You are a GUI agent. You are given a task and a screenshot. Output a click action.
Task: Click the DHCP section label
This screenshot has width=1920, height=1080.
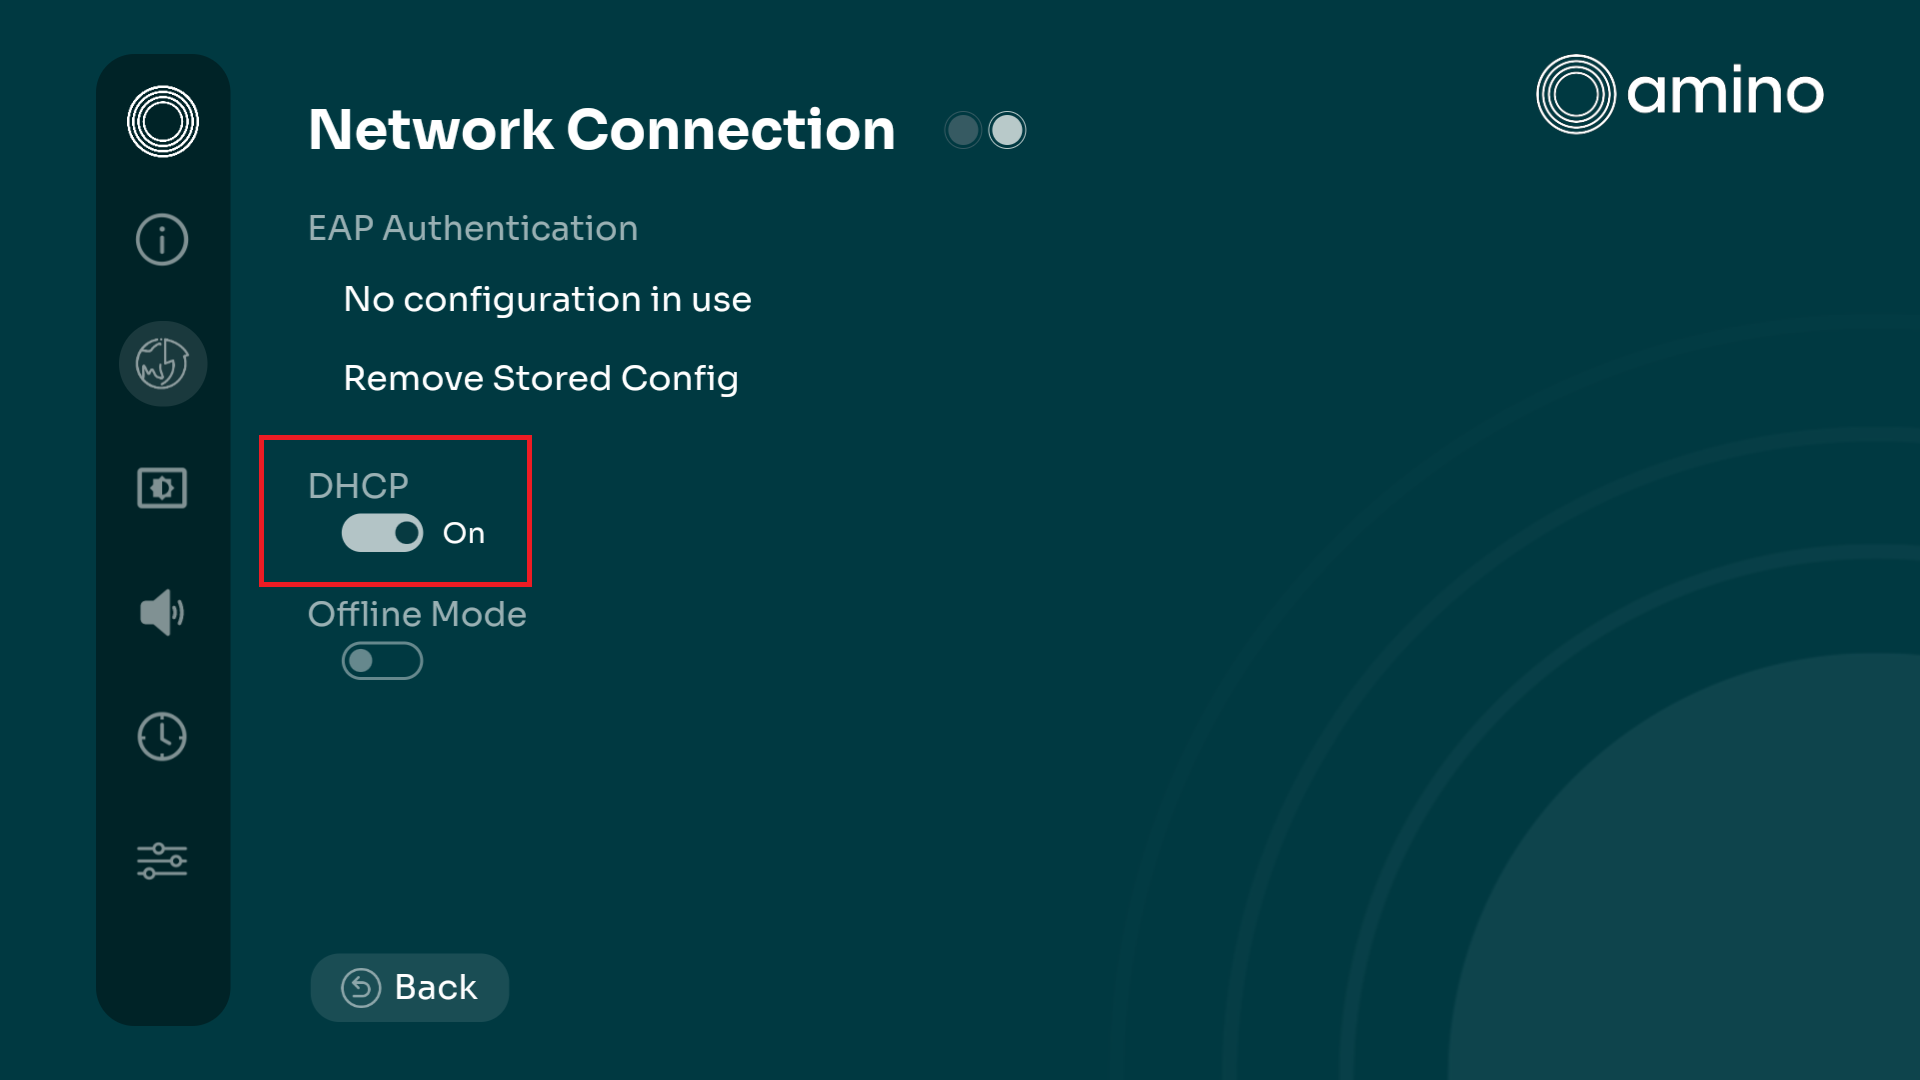358,486
